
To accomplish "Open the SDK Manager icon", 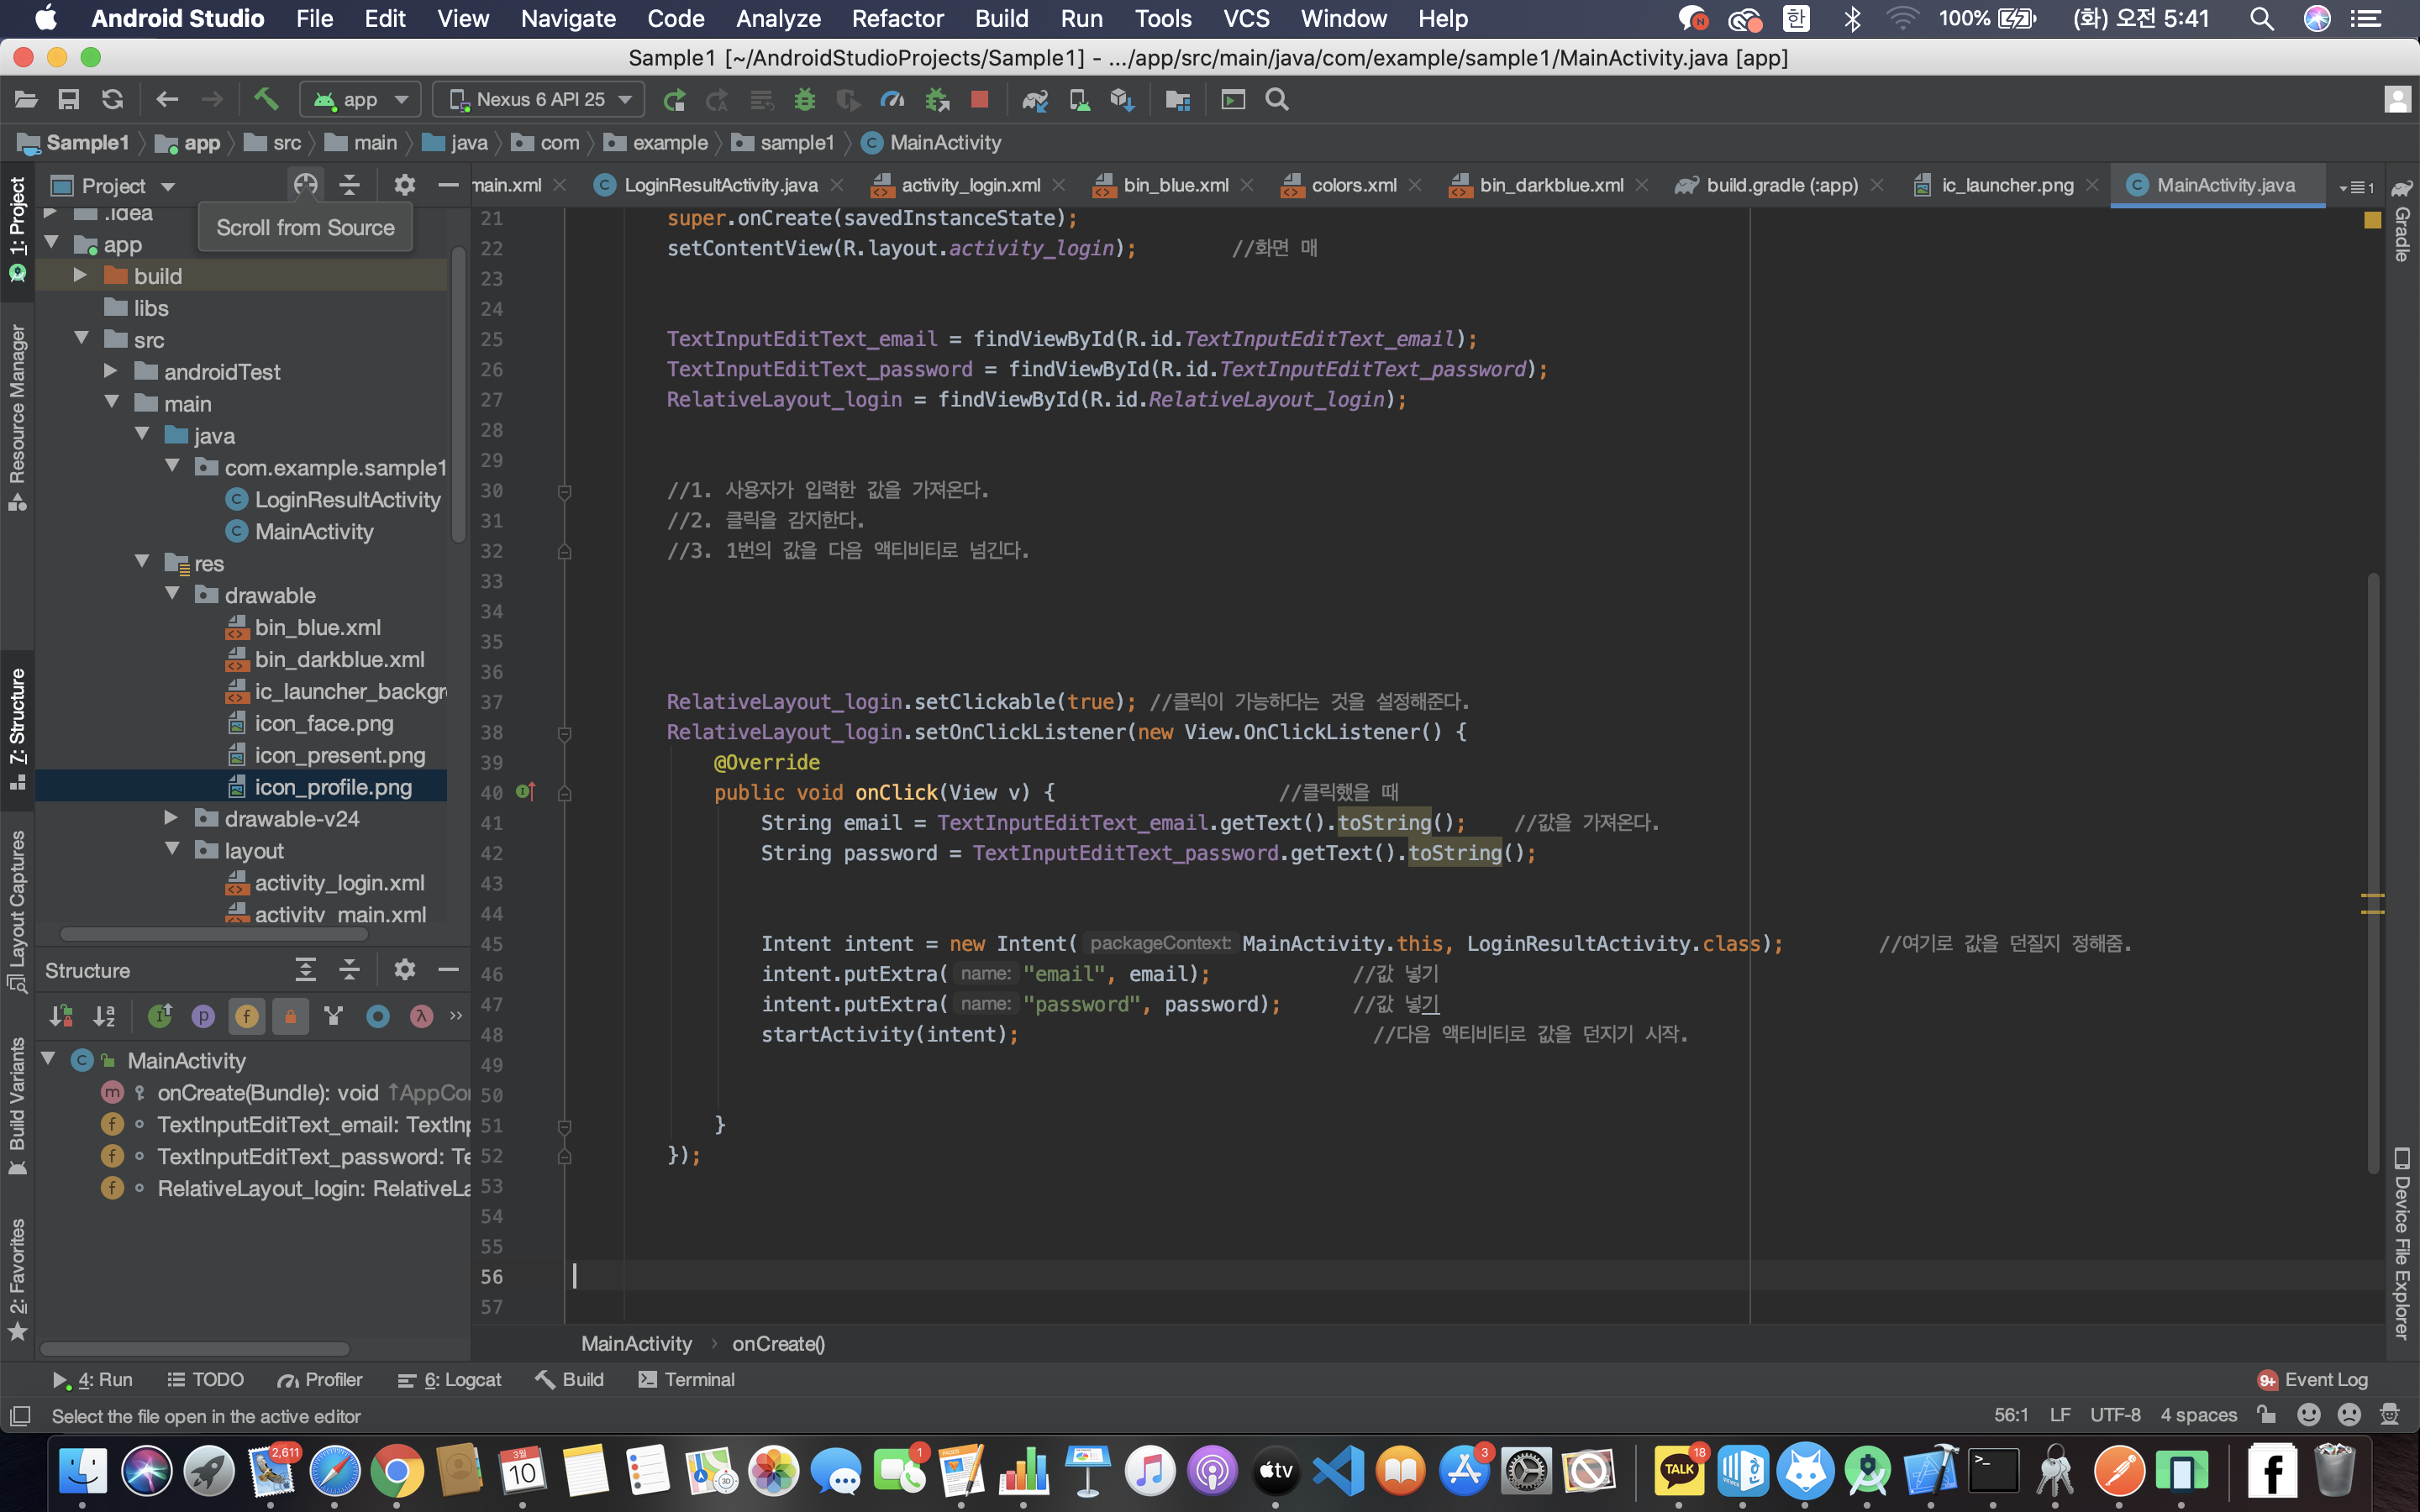I will (x=1122, y=99).
